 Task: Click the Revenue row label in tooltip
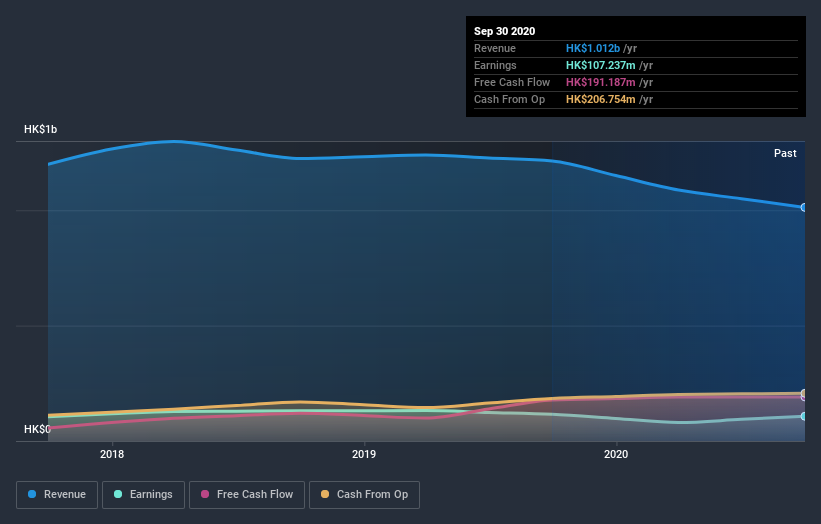(x=495, y=48)
